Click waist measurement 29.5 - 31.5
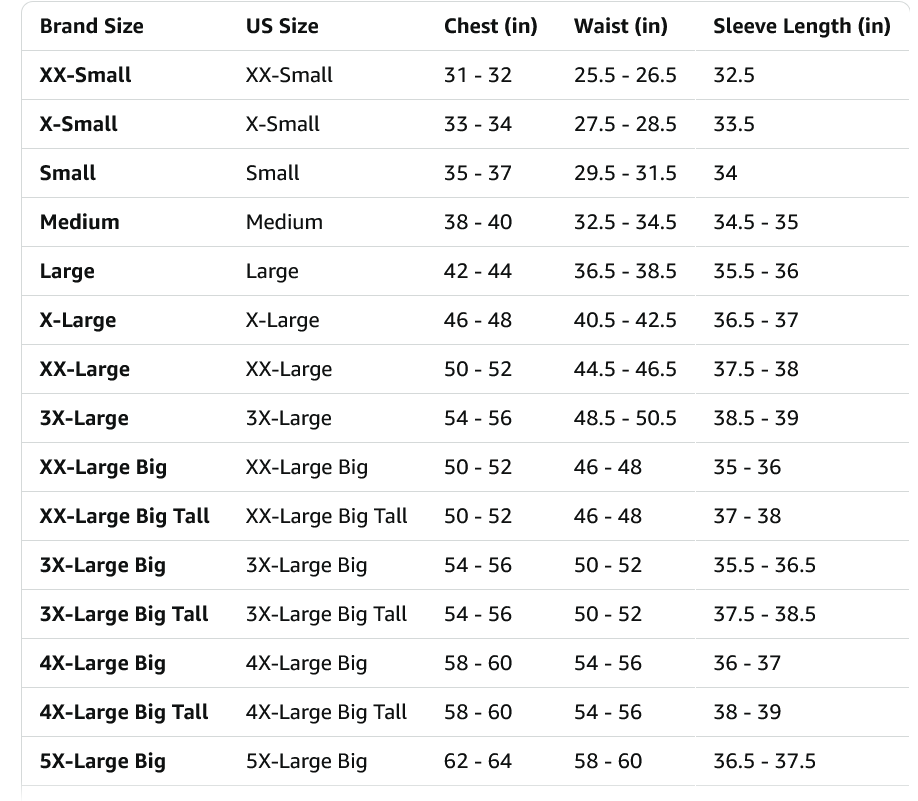The width and height of the screenshot is (918, 801). pos(625,173)
